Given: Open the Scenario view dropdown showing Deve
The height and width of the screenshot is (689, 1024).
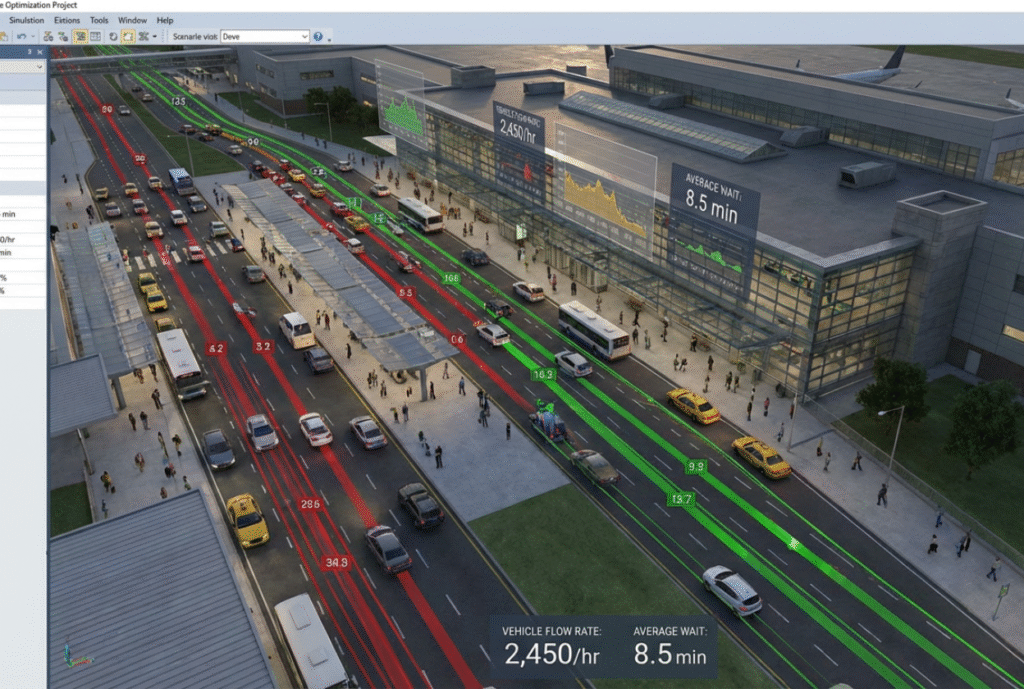Looking at the screenshot, I should 264,36.
